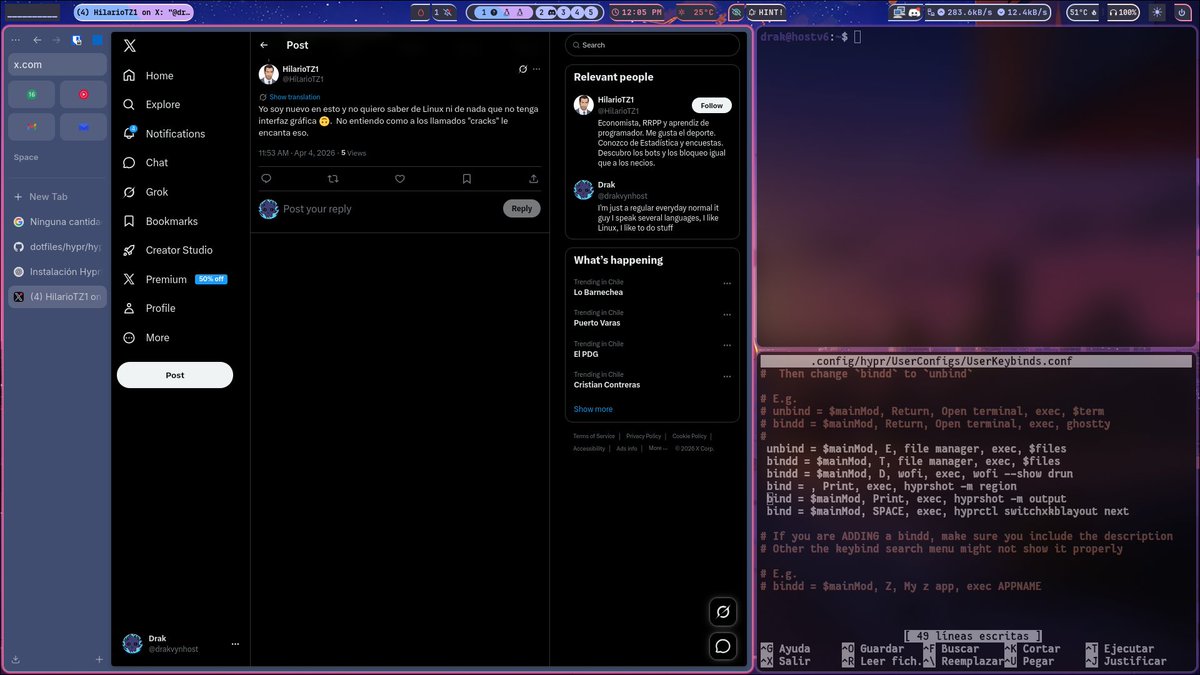Viewport: 1200px width, 675px height.
Task: Open Grok in X sidebar
Action: click(145, 192)
